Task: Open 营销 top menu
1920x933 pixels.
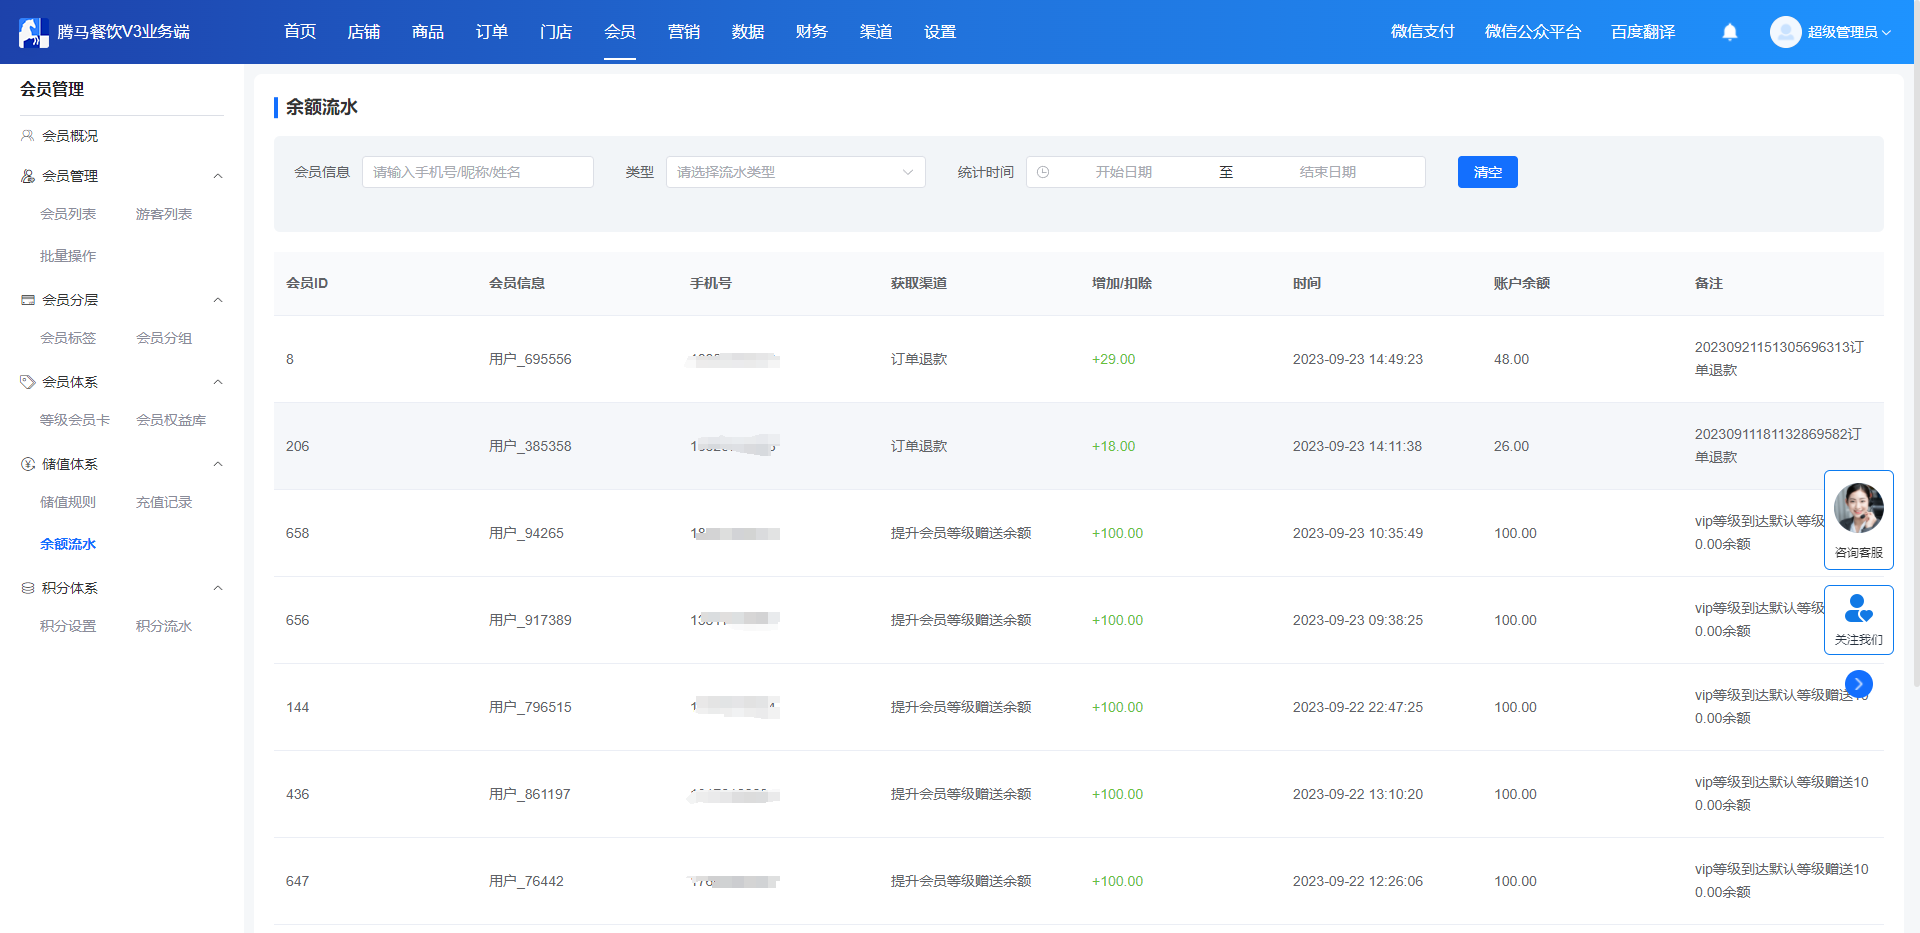Action: click(x=684, y=32)
